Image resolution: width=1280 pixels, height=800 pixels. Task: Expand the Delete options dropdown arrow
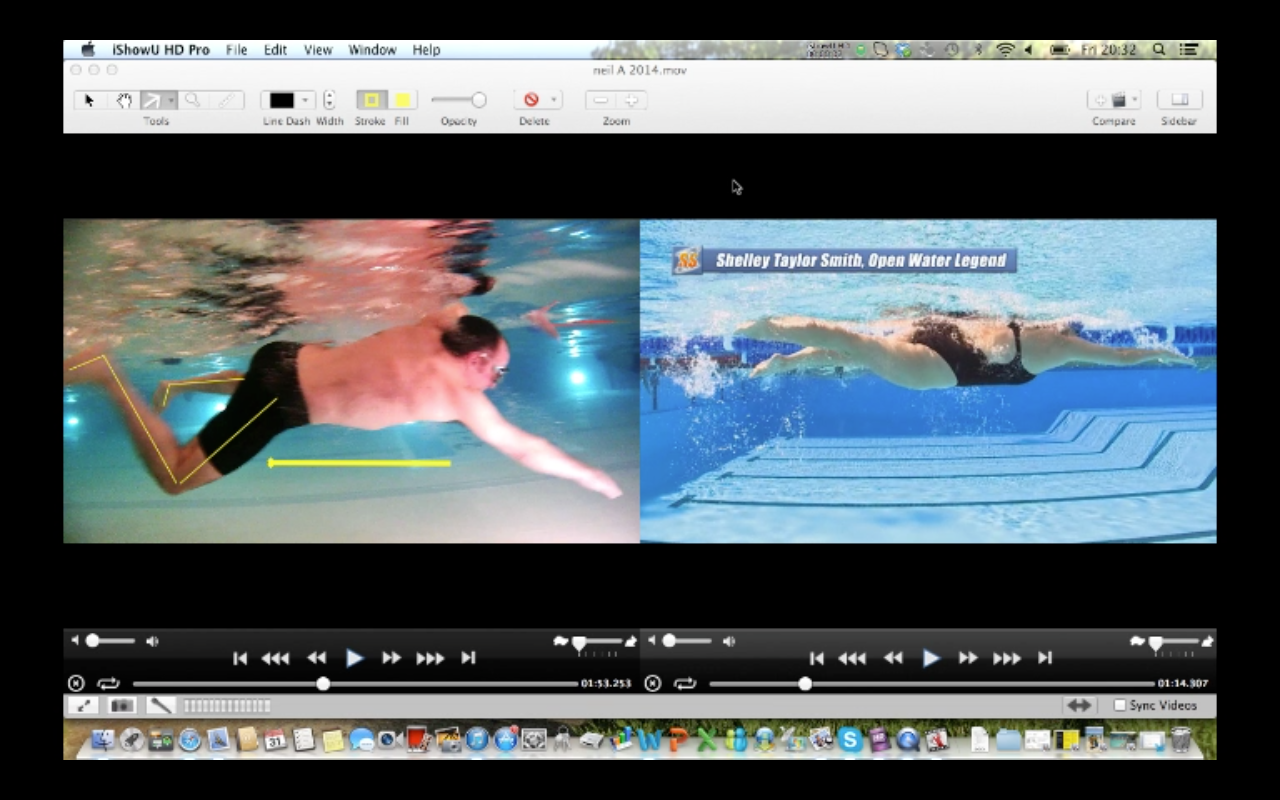pyautogui.click(x=554, y=100)
